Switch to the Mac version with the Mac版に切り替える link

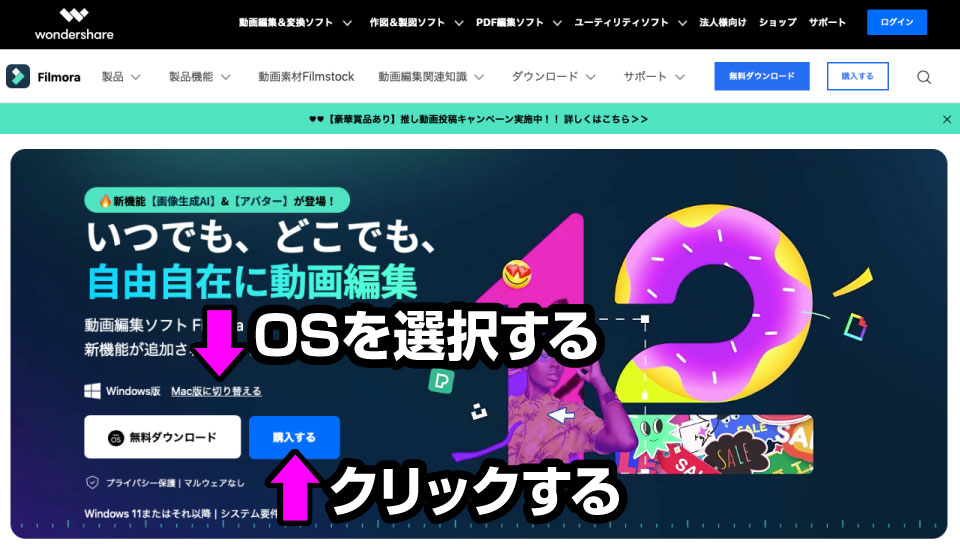click(216, 391)
